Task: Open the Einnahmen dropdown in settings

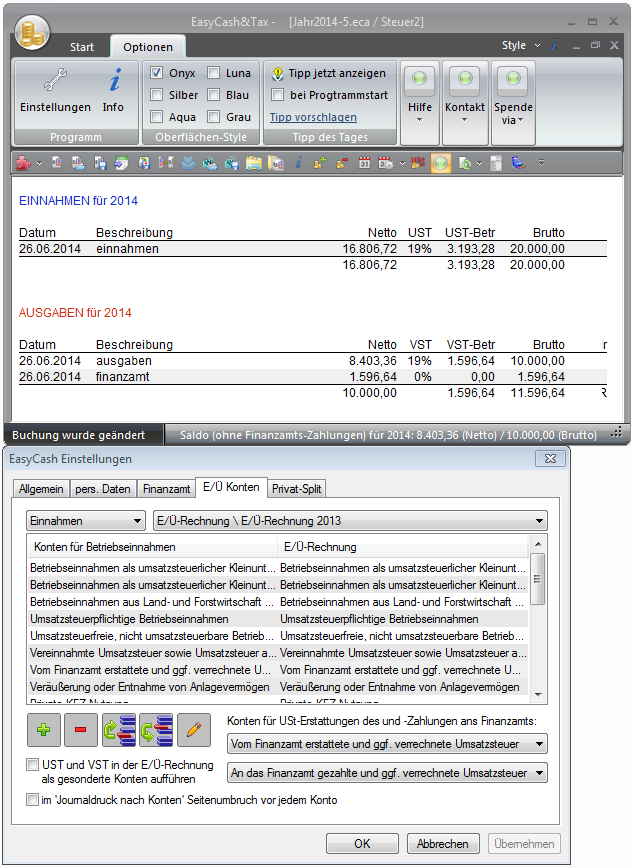Action: 86,521
